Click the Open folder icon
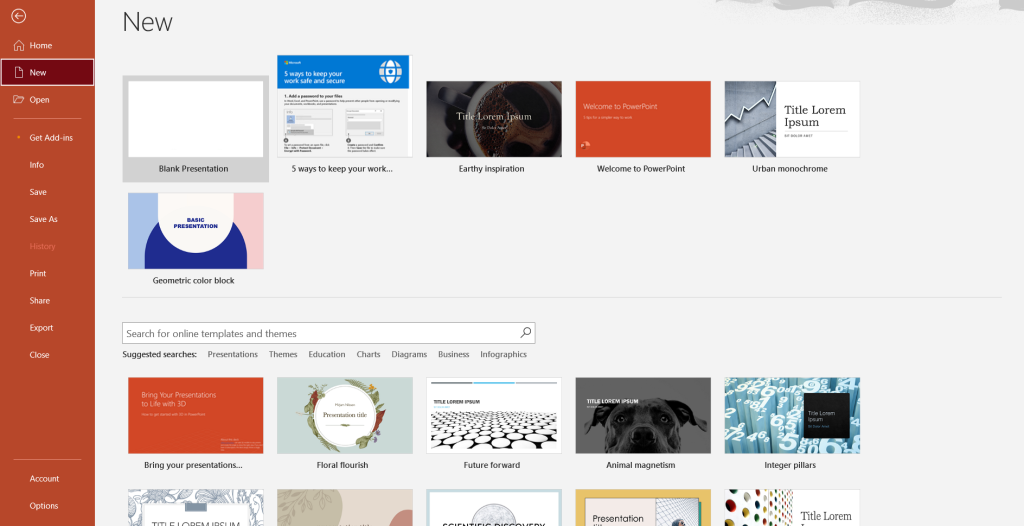This screenshot has width=1024, height=526. point(19,99)
